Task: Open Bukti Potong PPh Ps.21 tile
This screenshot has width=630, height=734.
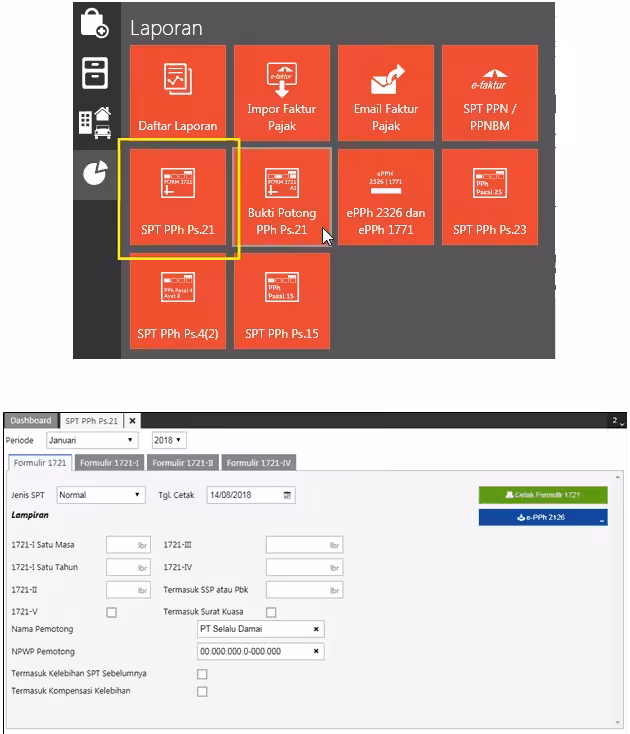Action: coord(282,197)
